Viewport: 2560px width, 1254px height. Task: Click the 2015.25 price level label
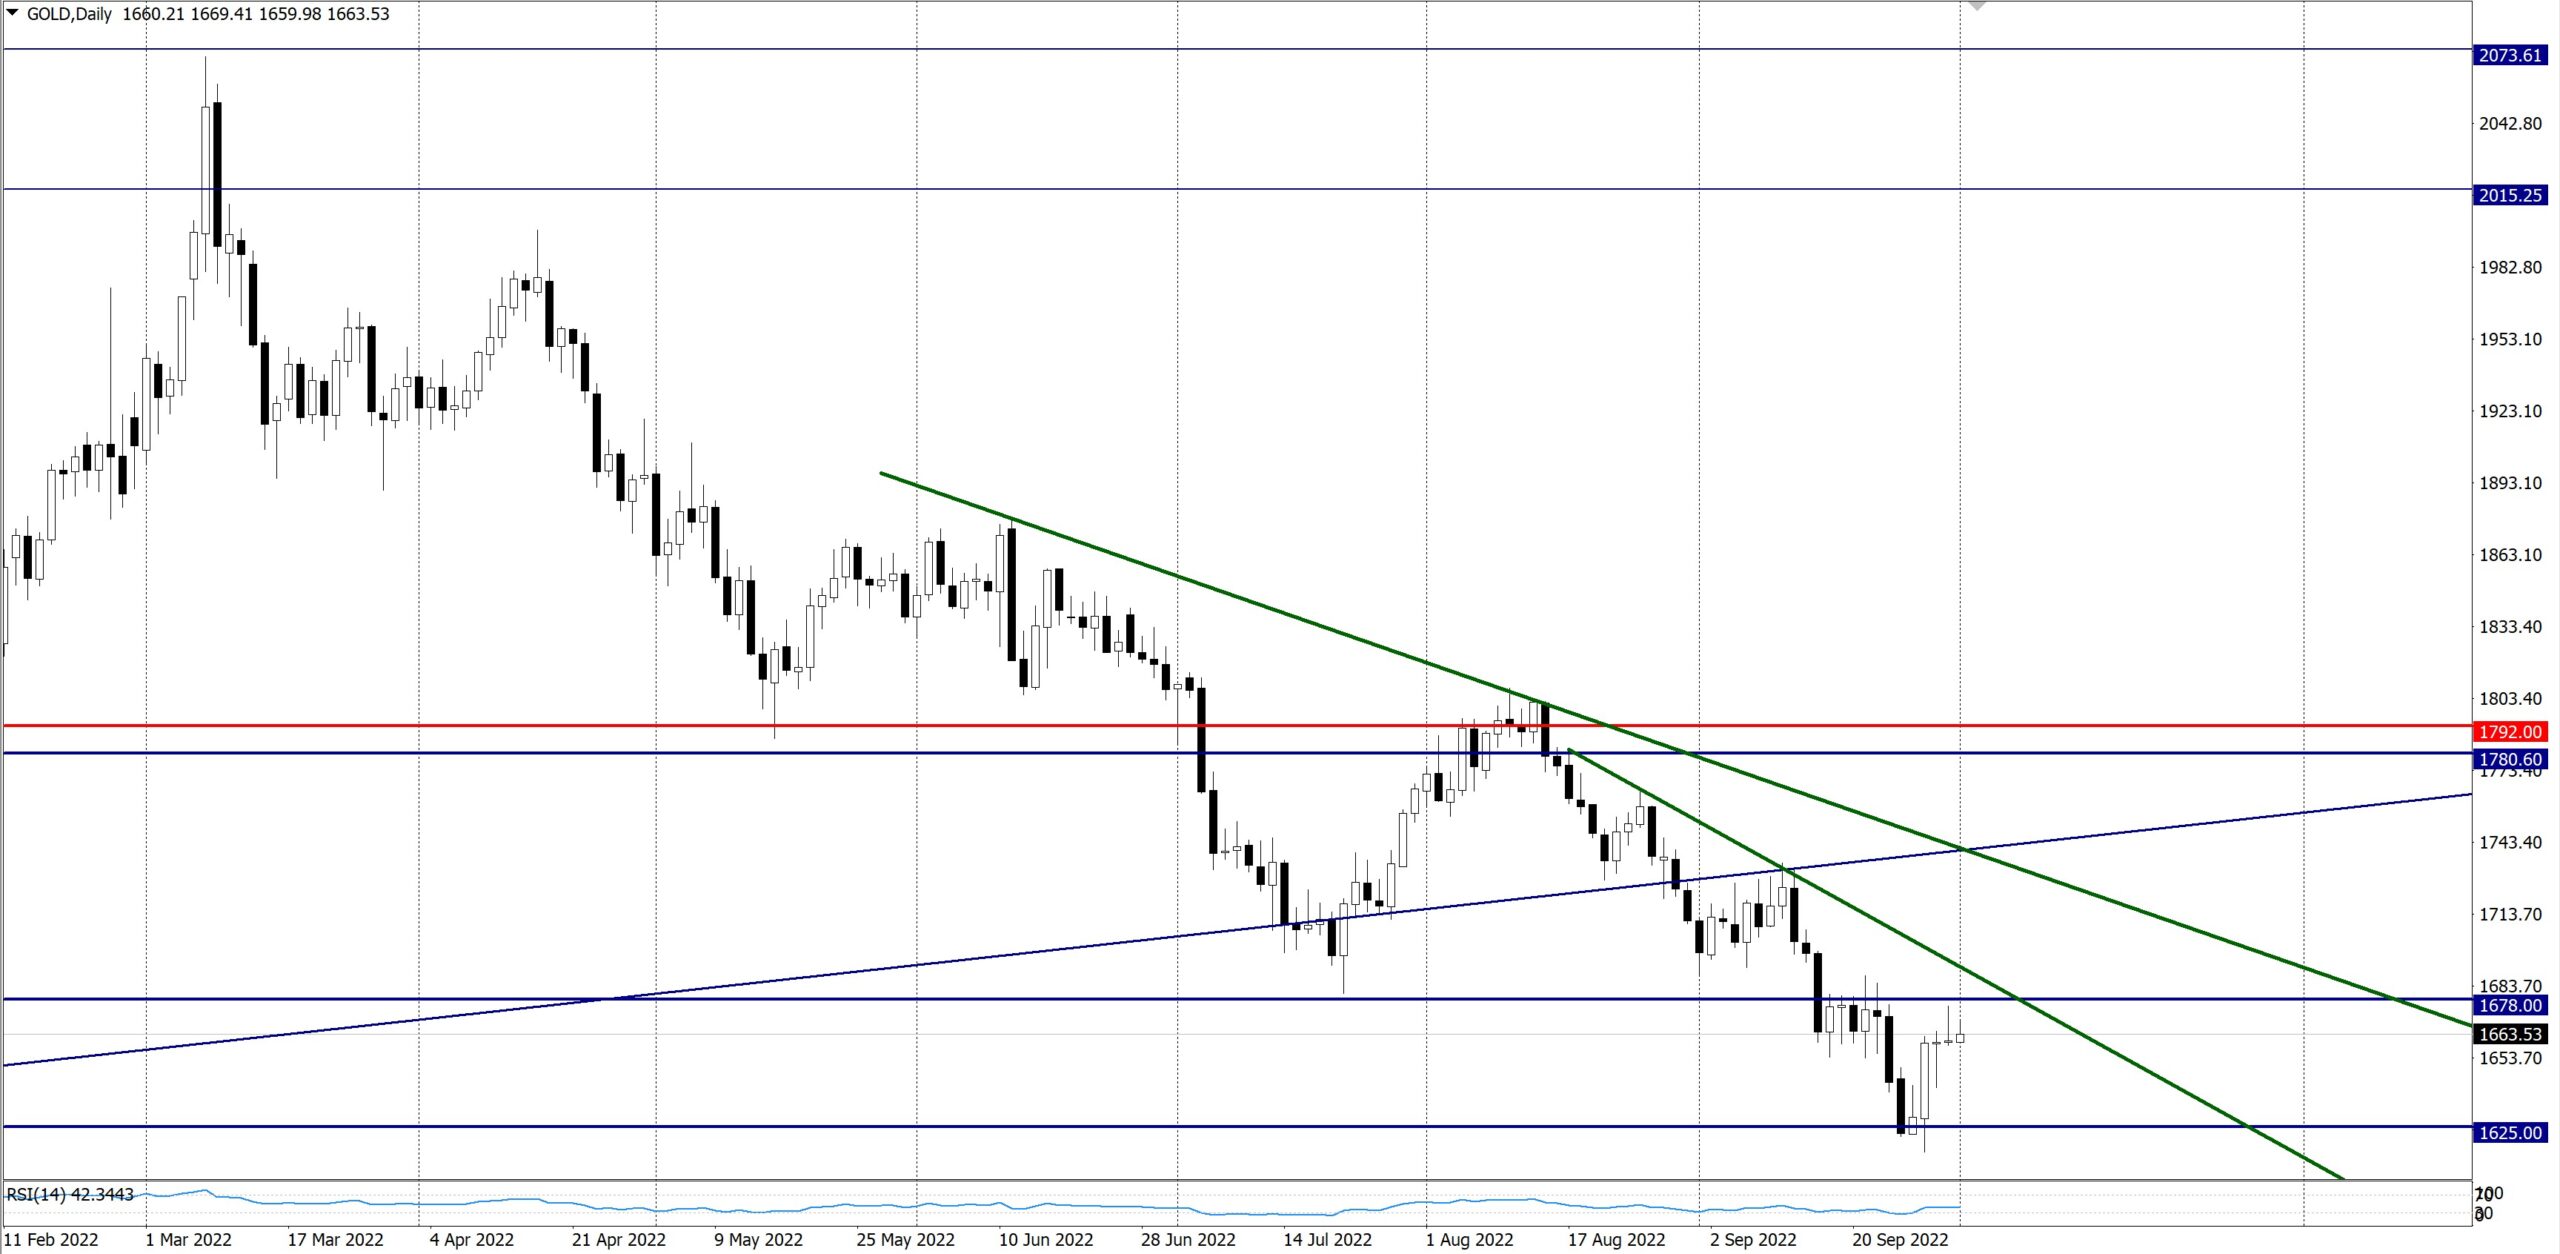[2510, 195]
